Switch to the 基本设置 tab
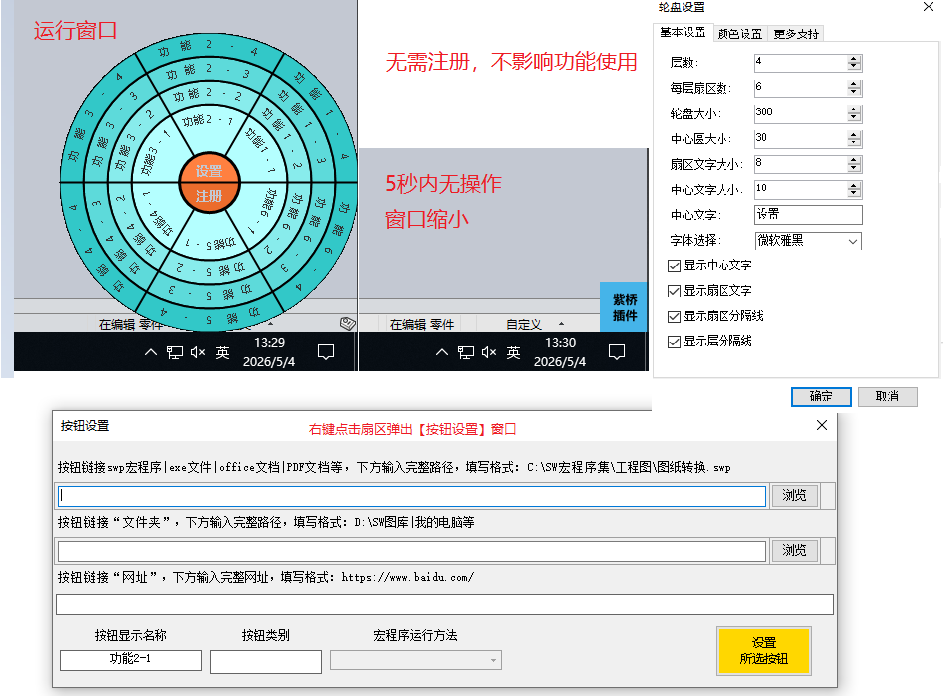The width and height of the screenshot is (951, 696). coord(682,33)
